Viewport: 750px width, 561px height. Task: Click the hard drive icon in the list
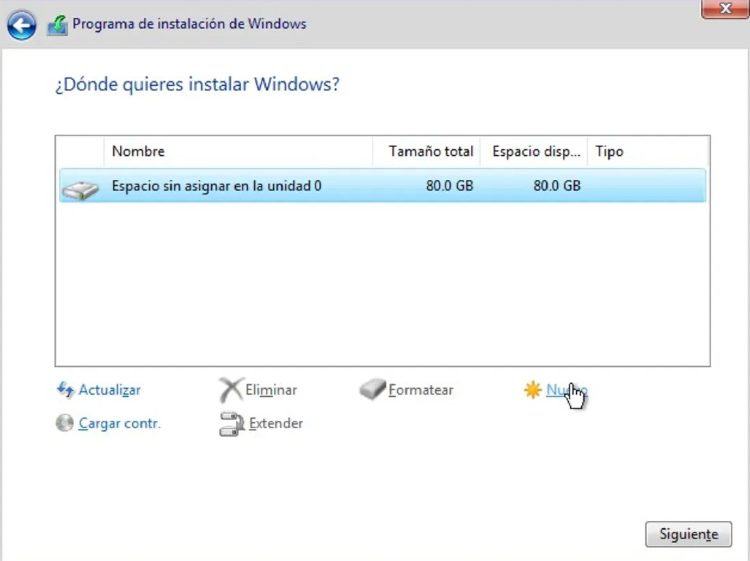click(80, 187)
